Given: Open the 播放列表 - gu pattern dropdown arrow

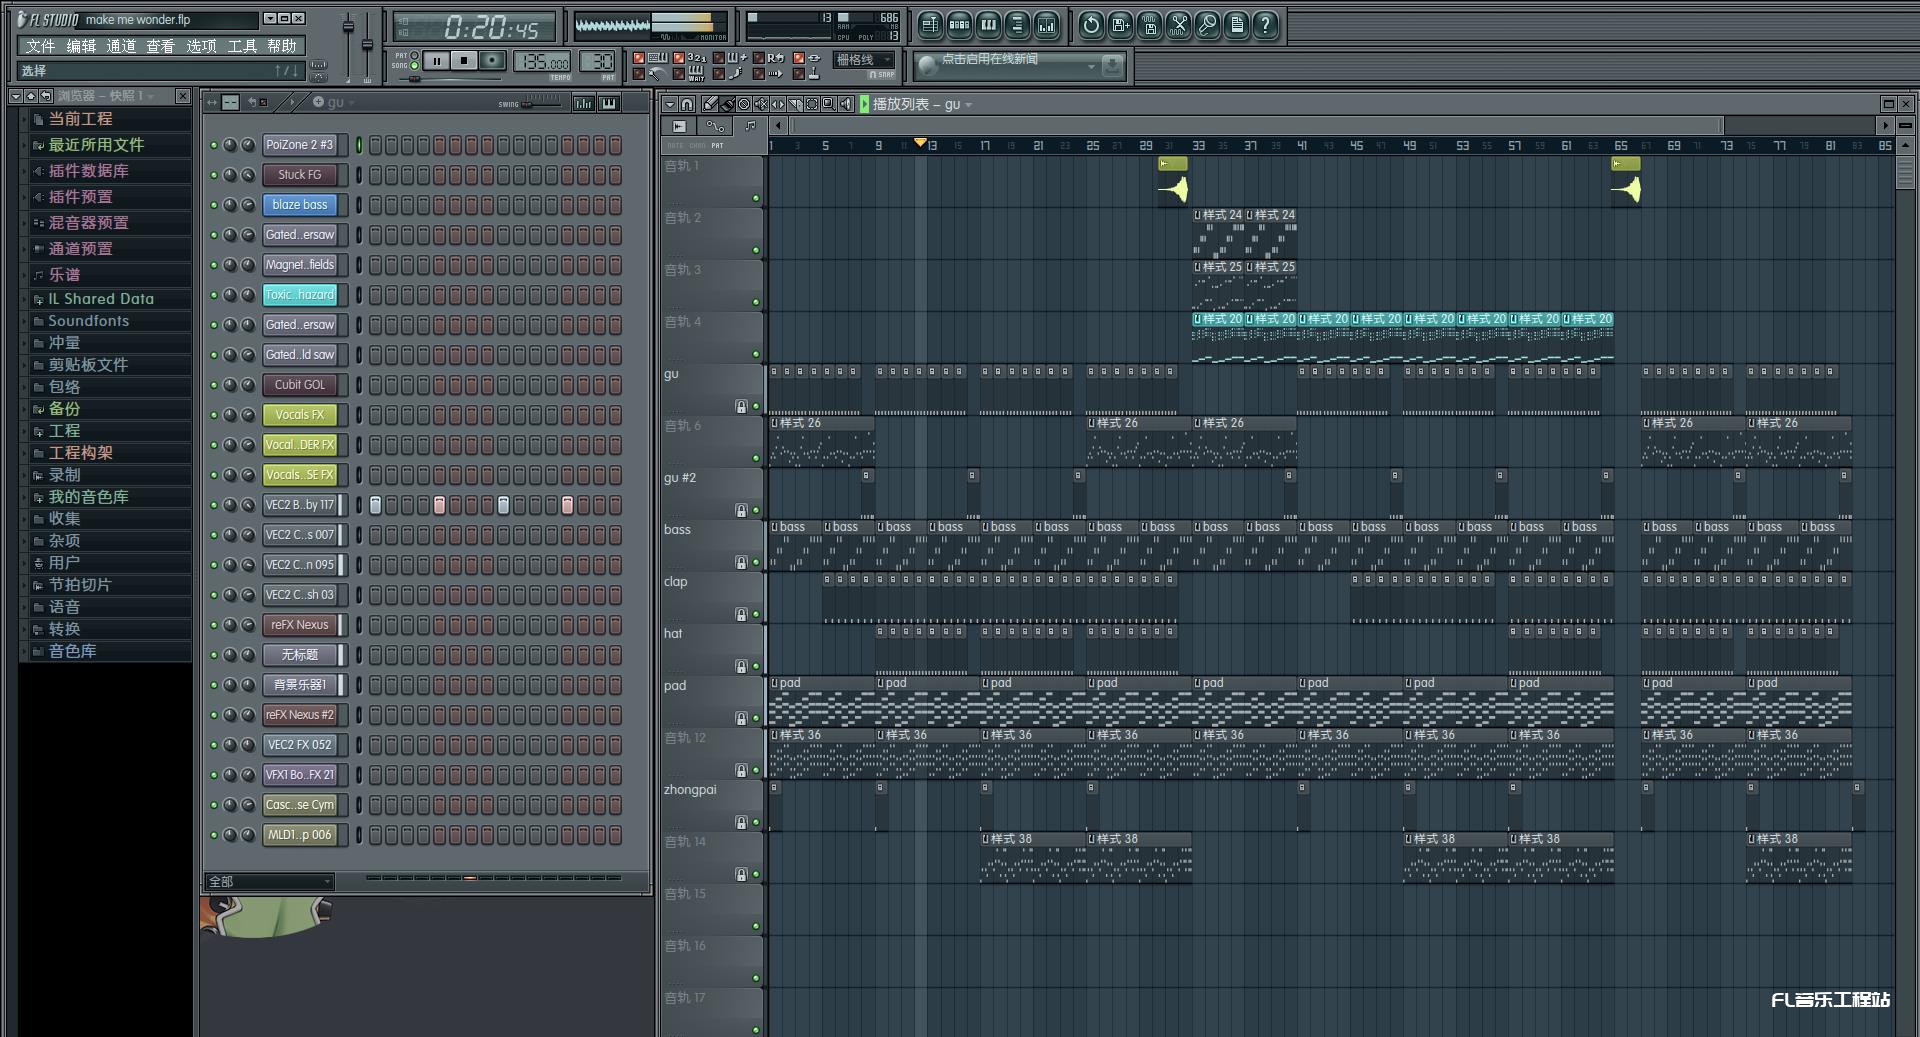Looking at the screenshot, I should point(968,105).
